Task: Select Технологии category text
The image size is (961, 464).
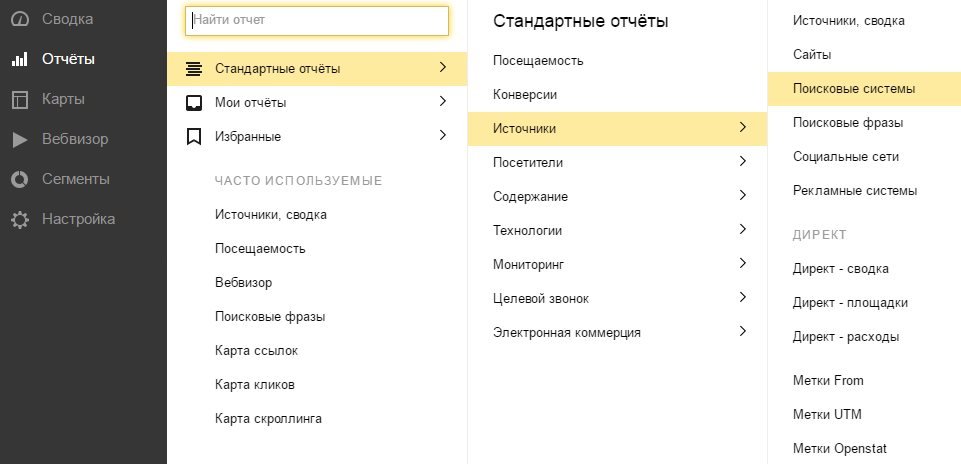Action: pos(527,230)
